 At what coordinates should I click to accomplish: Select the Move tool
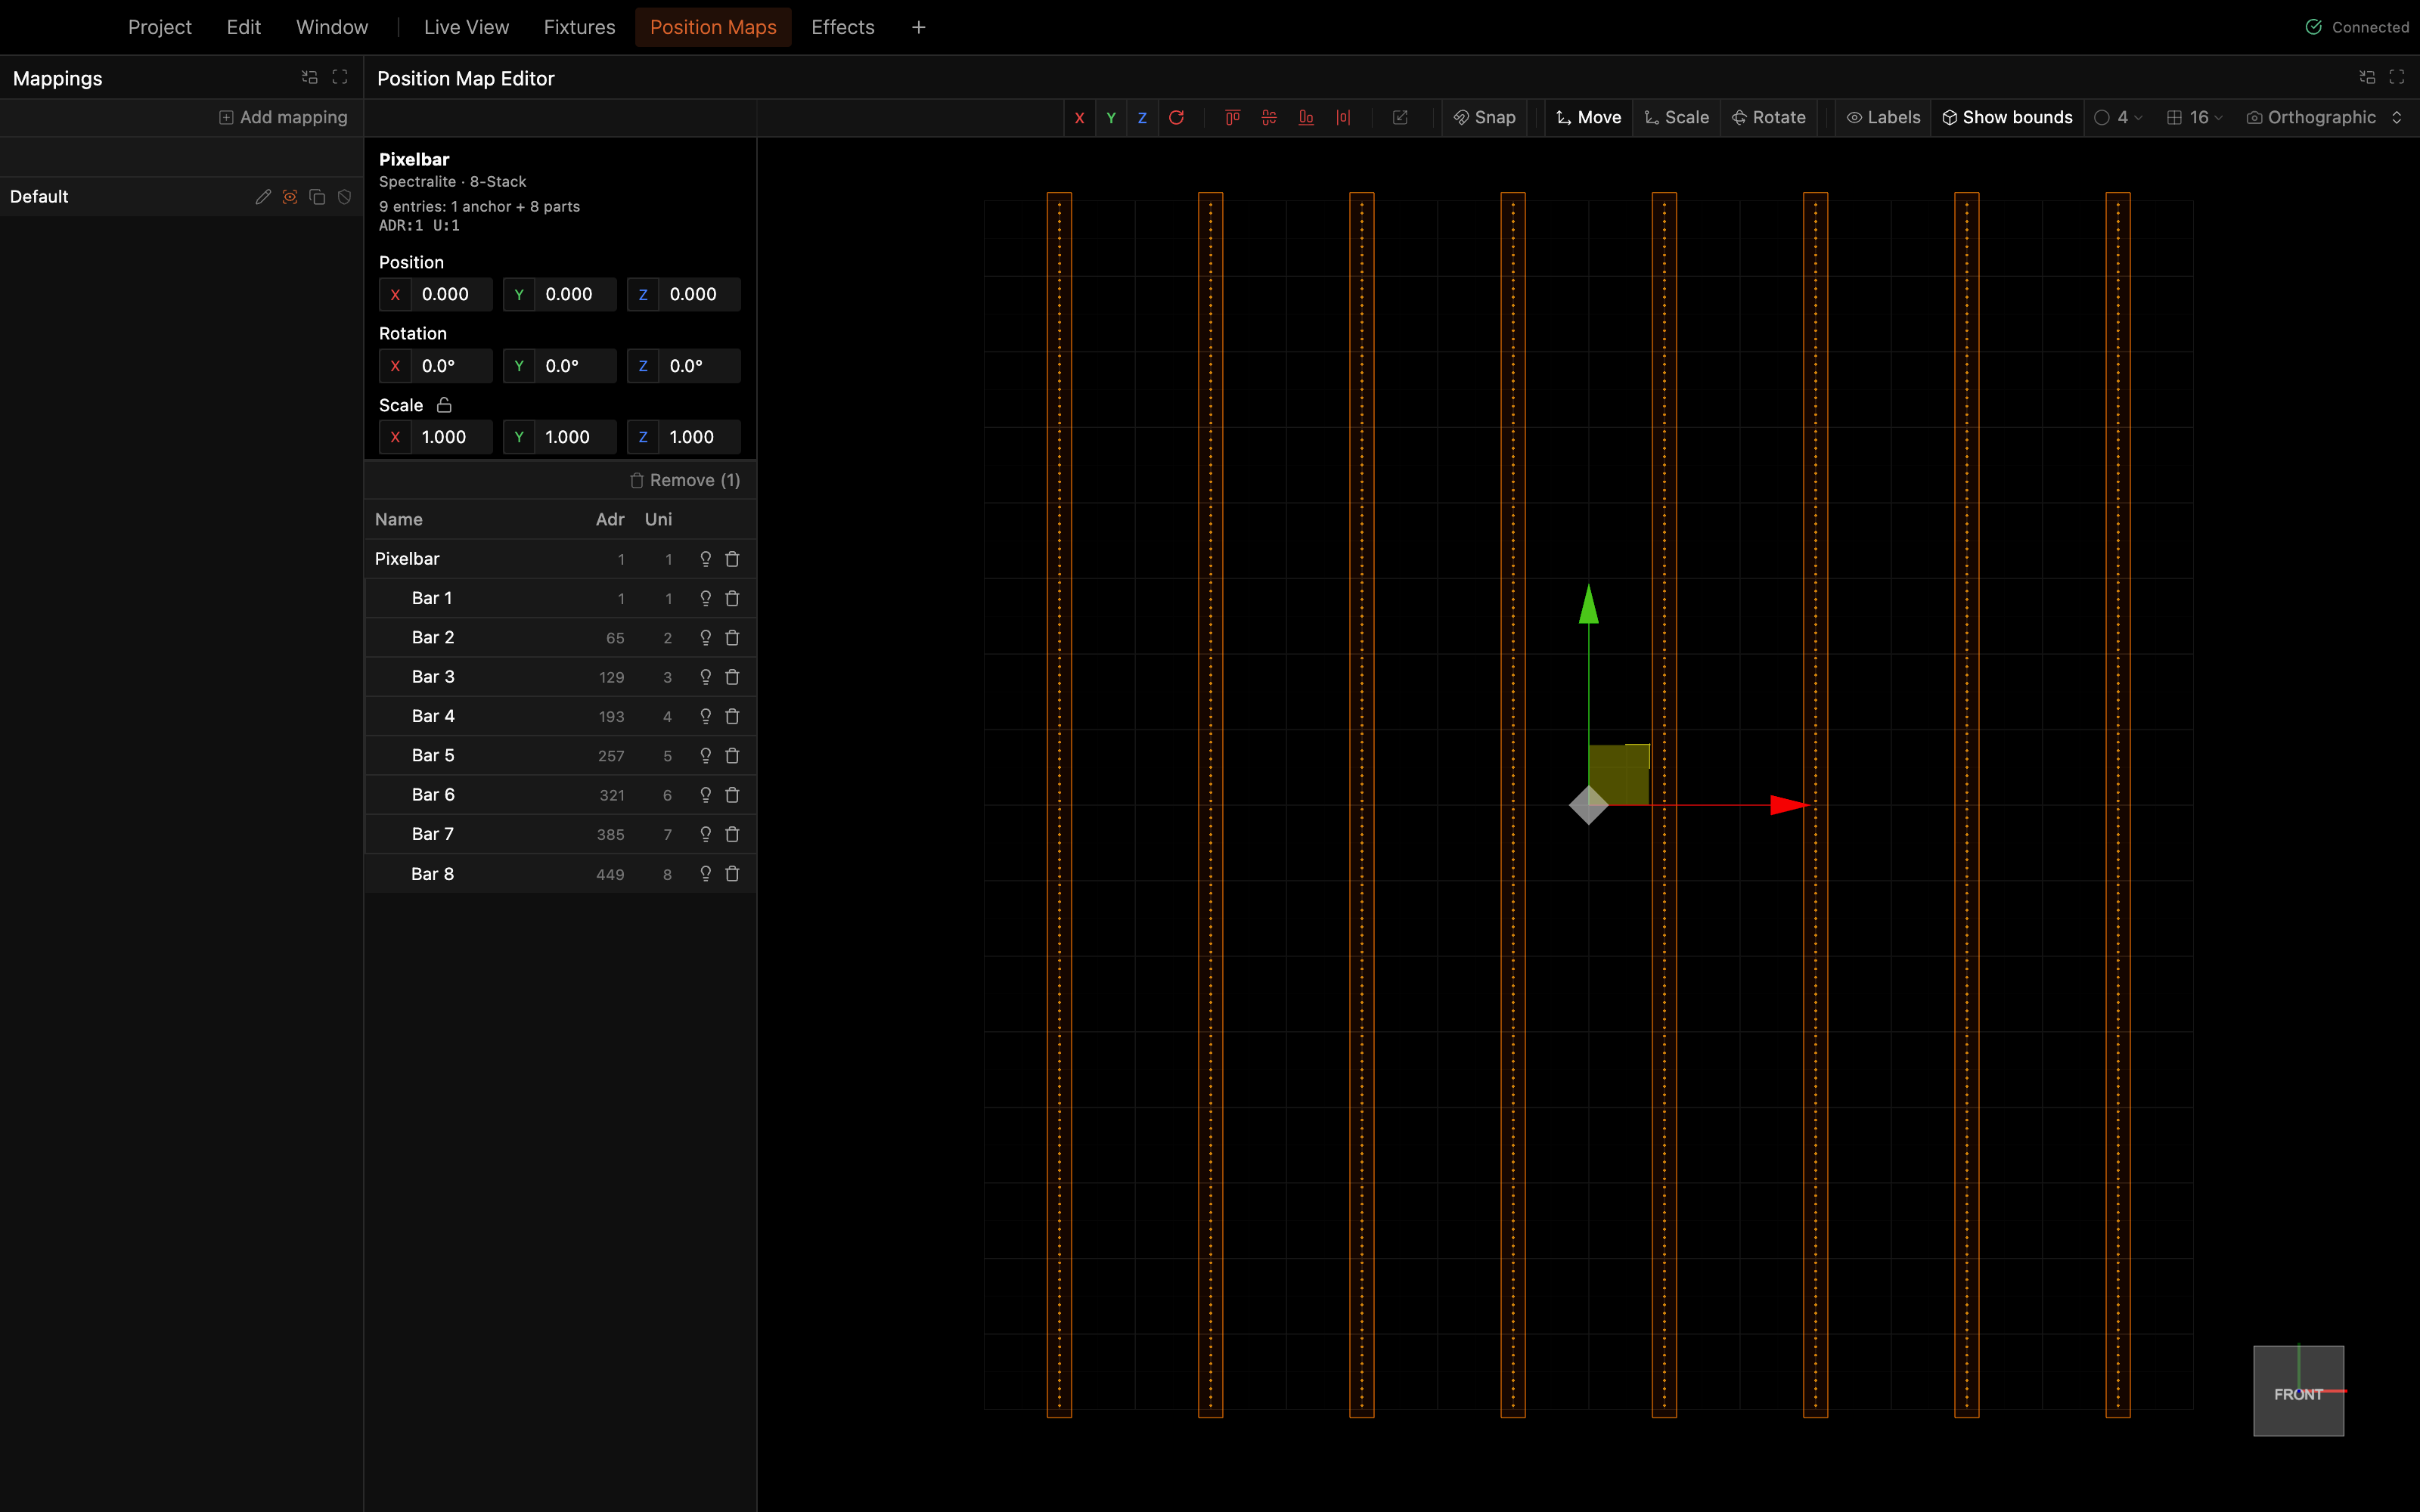pyautogui.click(x=1588, y=118)
